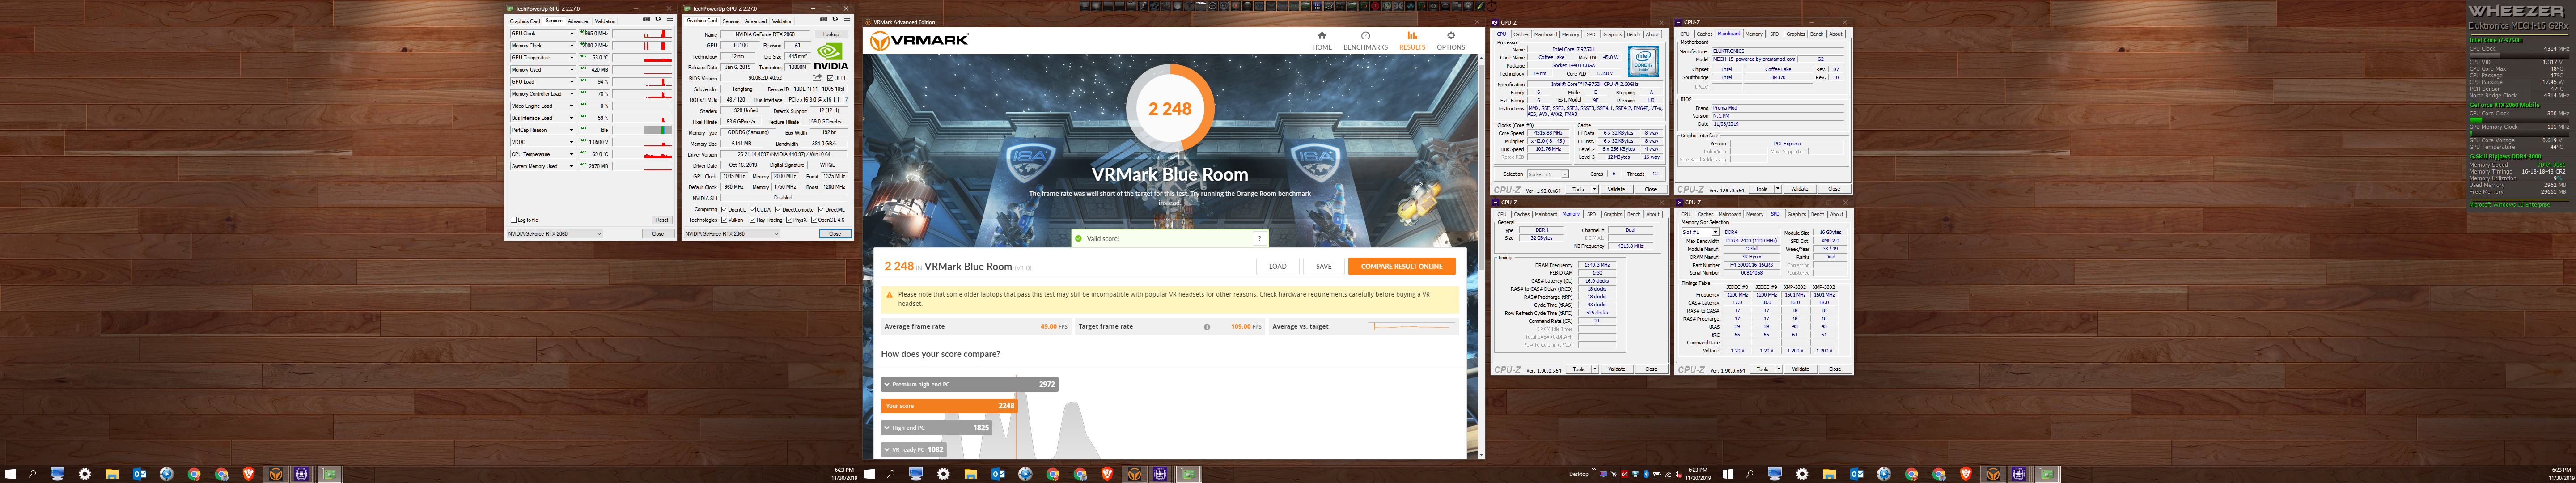Open File Explorer from middle monitor taskbar
2576x483 pixels.
(971, 474)
